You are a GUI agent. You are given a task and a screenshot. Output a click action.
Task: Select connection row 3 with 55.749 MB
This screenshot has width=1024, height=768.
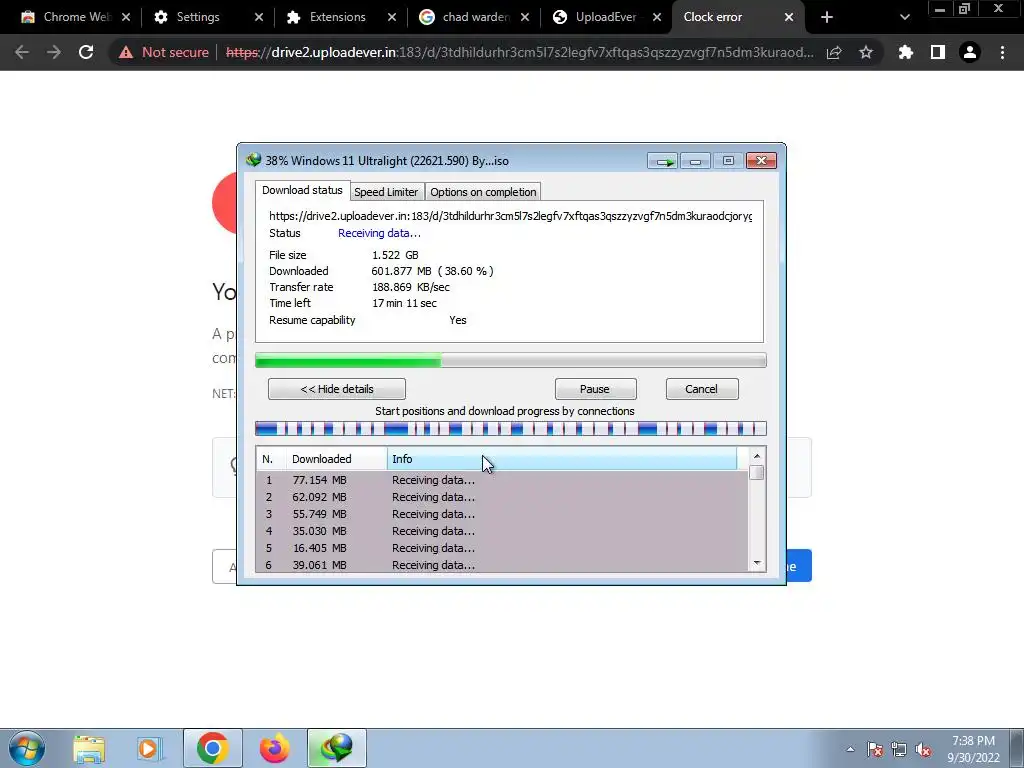click(502, 514)
